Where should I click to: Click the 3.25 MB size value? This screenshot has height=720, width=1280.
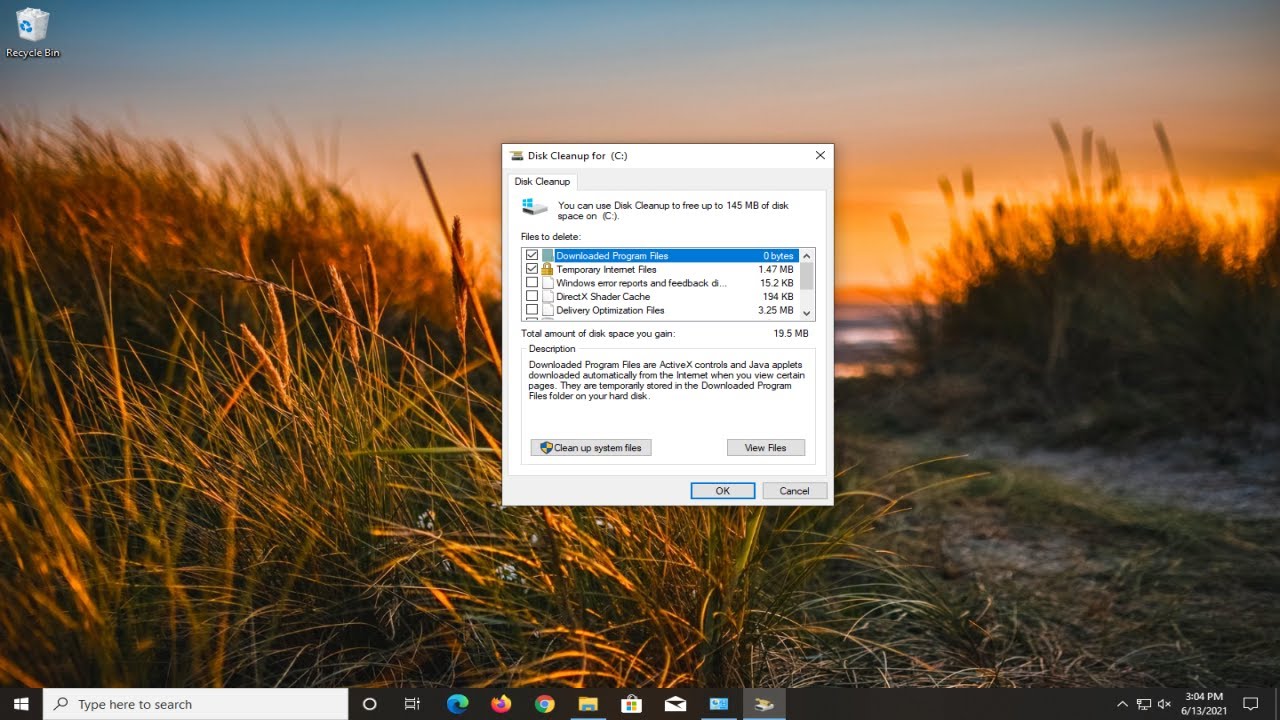coord(776,311)
